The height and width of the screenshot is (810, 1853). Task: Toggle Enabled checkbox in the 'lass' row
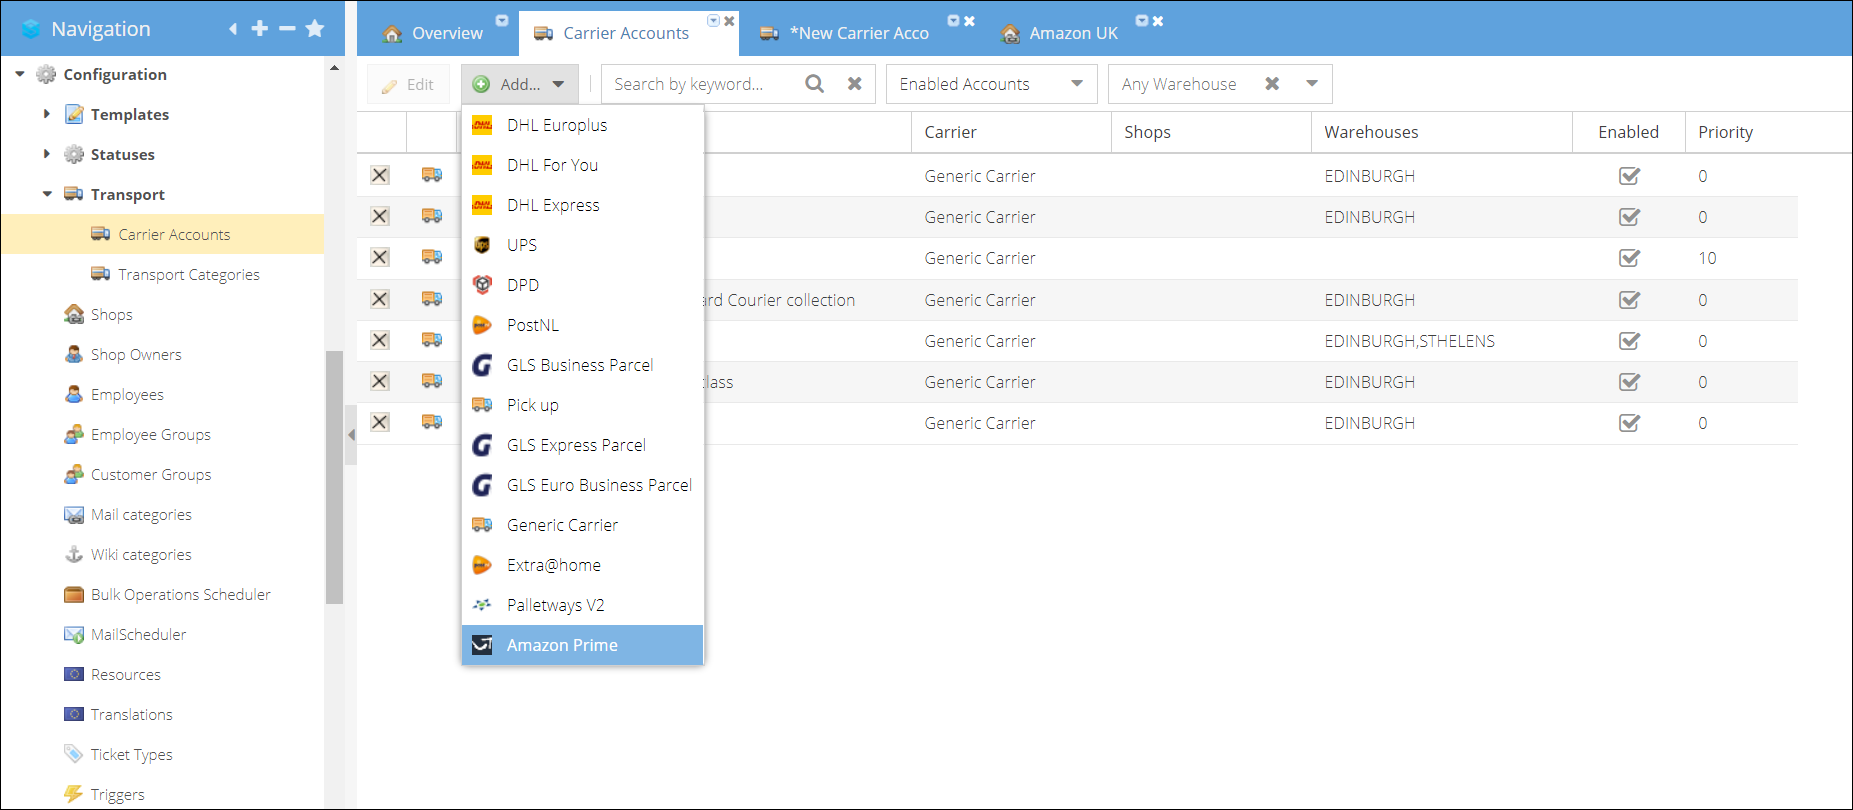tap(1629, 381)
